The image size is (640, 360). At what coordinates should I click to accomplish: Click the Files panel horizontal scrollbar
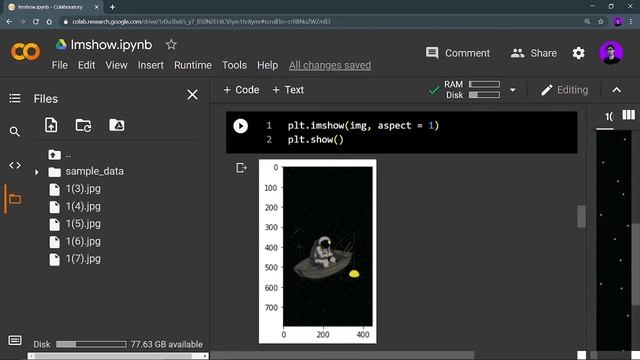coord(118,356)
